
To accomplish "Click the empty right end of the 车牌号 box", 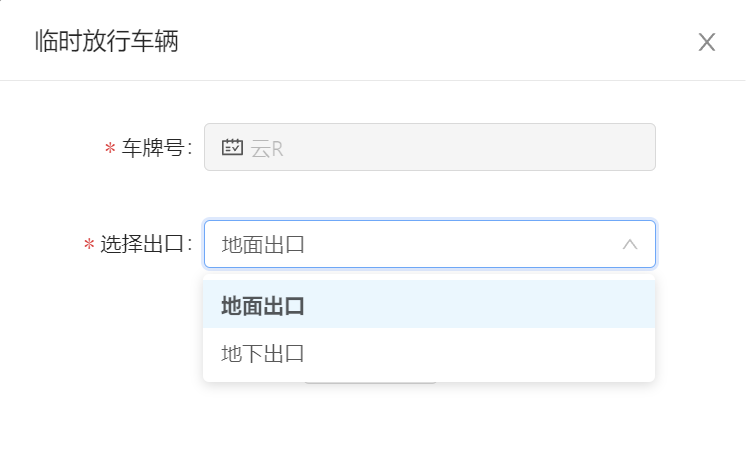I will tap(571, 147).
